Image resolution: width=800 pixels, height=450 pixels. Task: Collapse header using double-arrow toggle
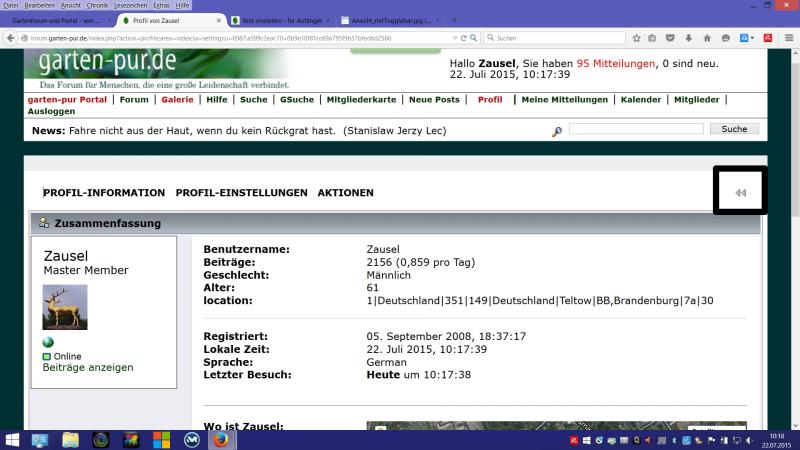click(x=740, y=192)
